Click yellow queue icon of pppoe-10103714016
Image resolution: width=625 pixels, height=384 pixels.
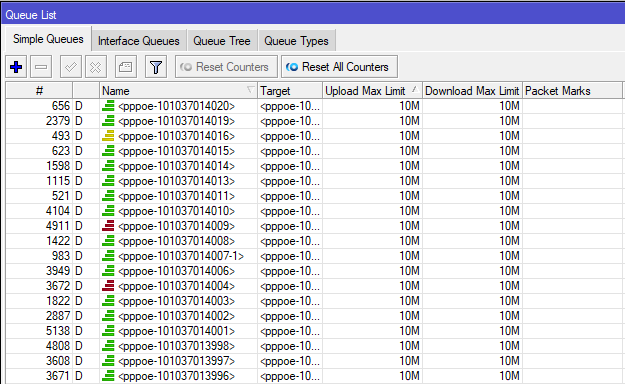[108, 136]
